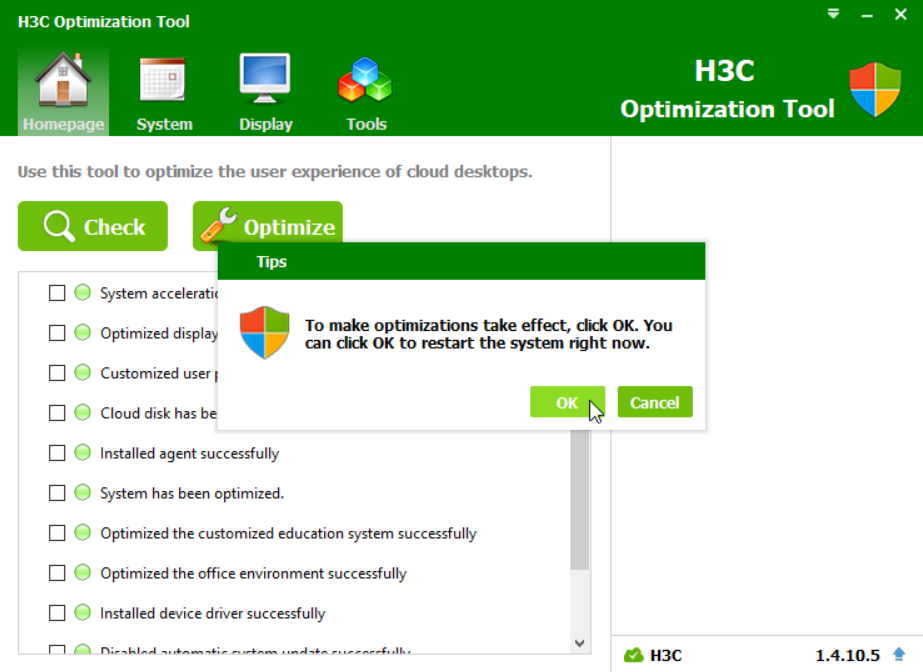The image size is (923, 672).
Task: Click green status dot for System acceleration
Action: (x=82, y=292)
